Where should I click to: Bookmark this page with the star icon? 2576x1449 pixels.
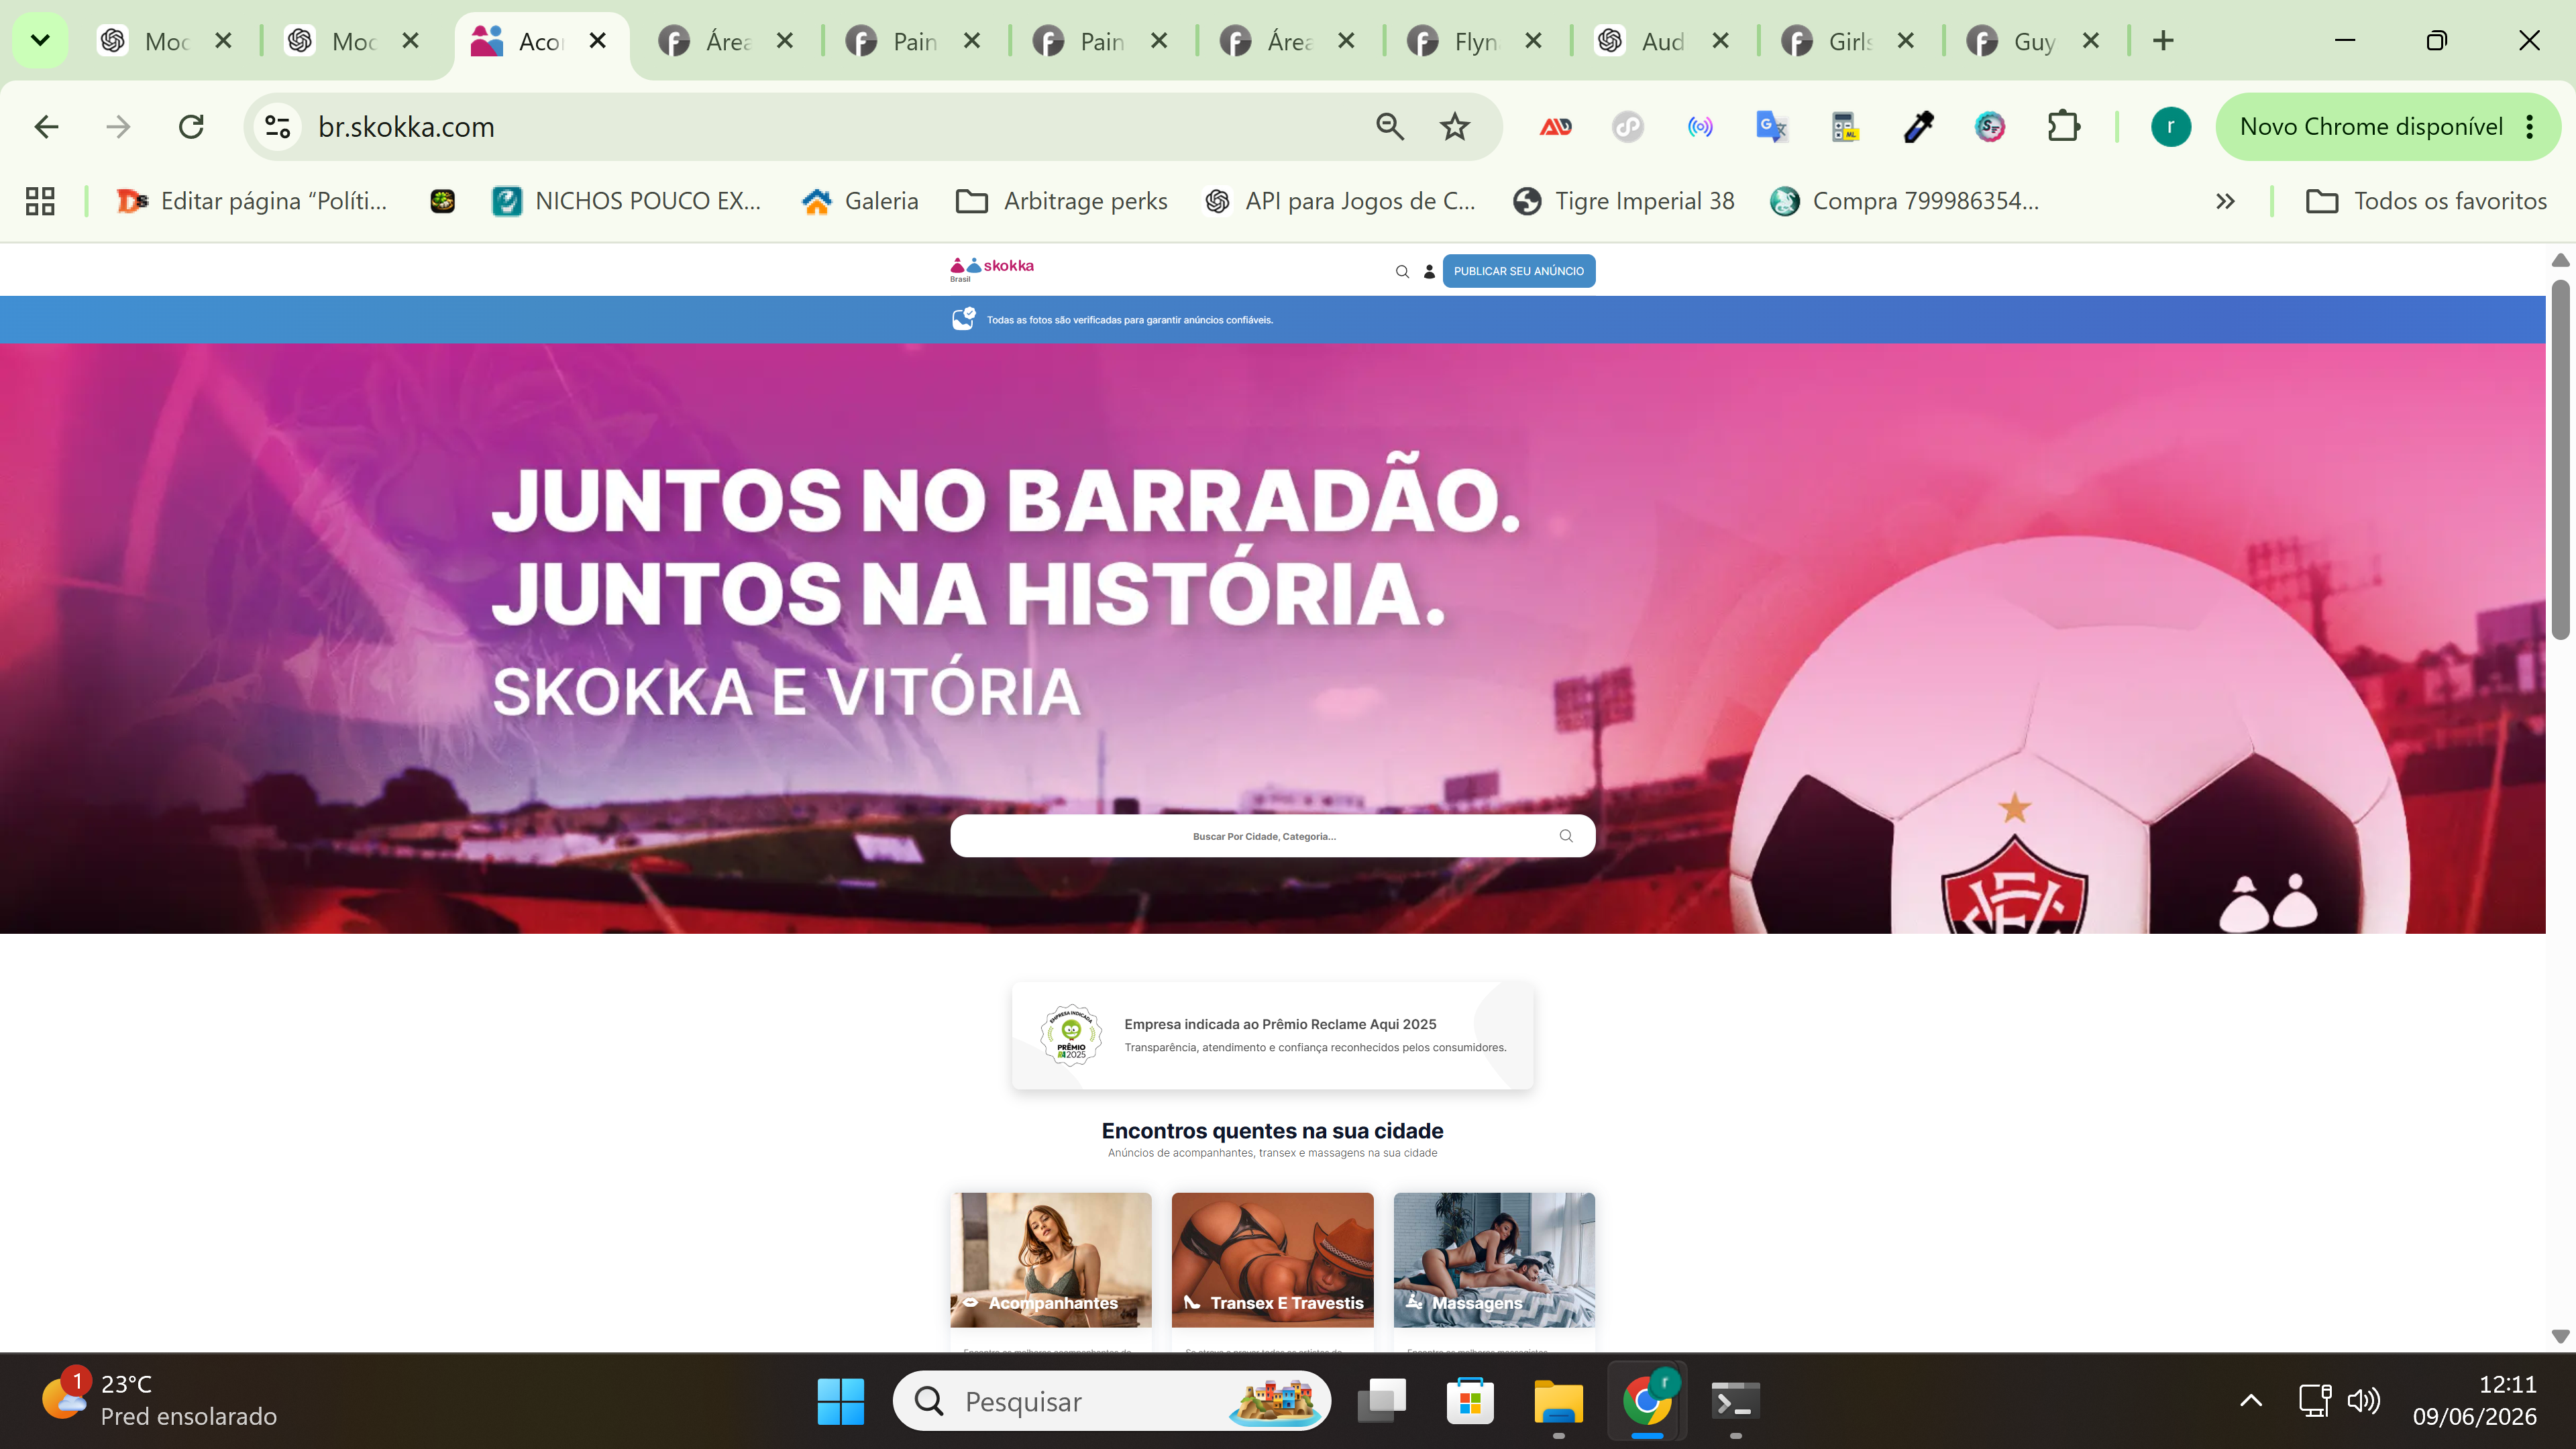tap(1455, 127)
